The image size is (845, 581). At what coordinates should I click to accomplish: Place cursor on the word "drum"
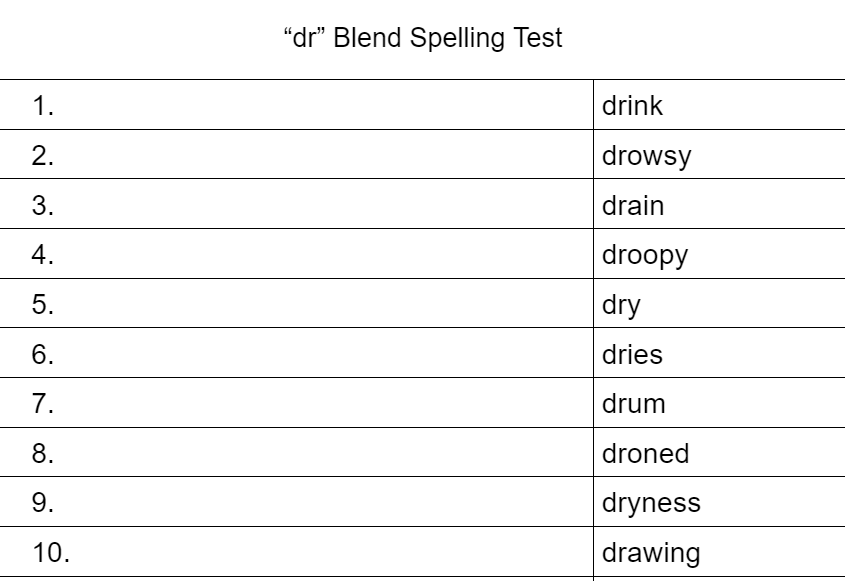tap(634, 404)
